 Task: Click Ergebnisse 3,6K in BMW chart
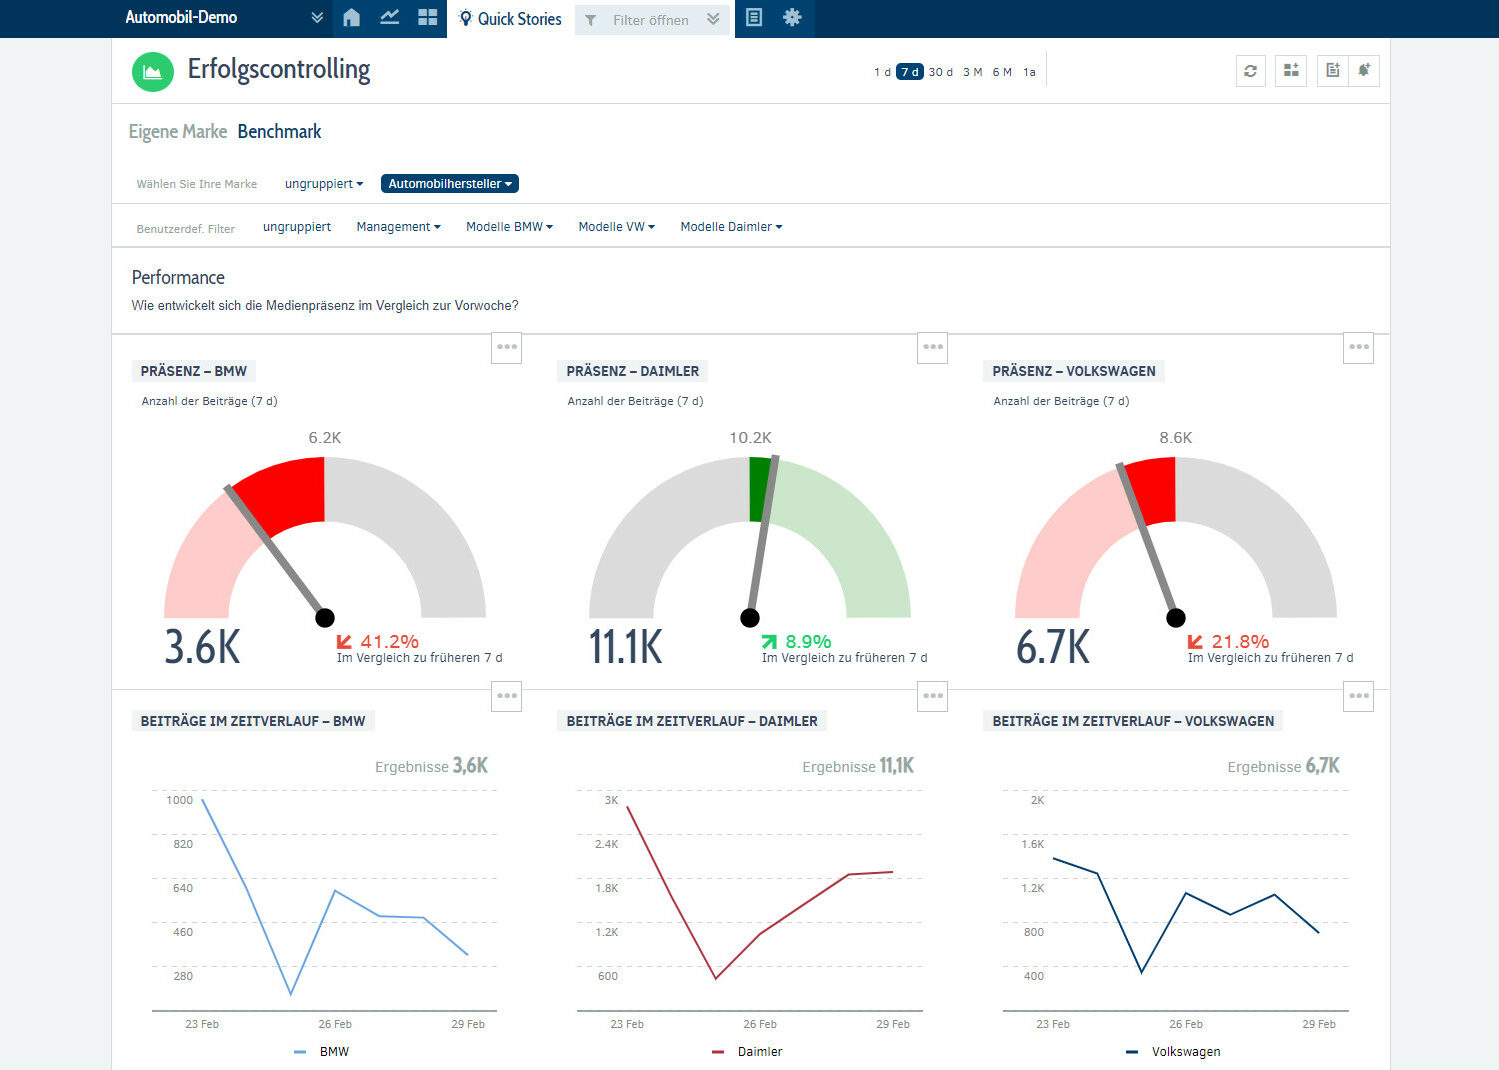pyautogui.click(x=432, y=766)
